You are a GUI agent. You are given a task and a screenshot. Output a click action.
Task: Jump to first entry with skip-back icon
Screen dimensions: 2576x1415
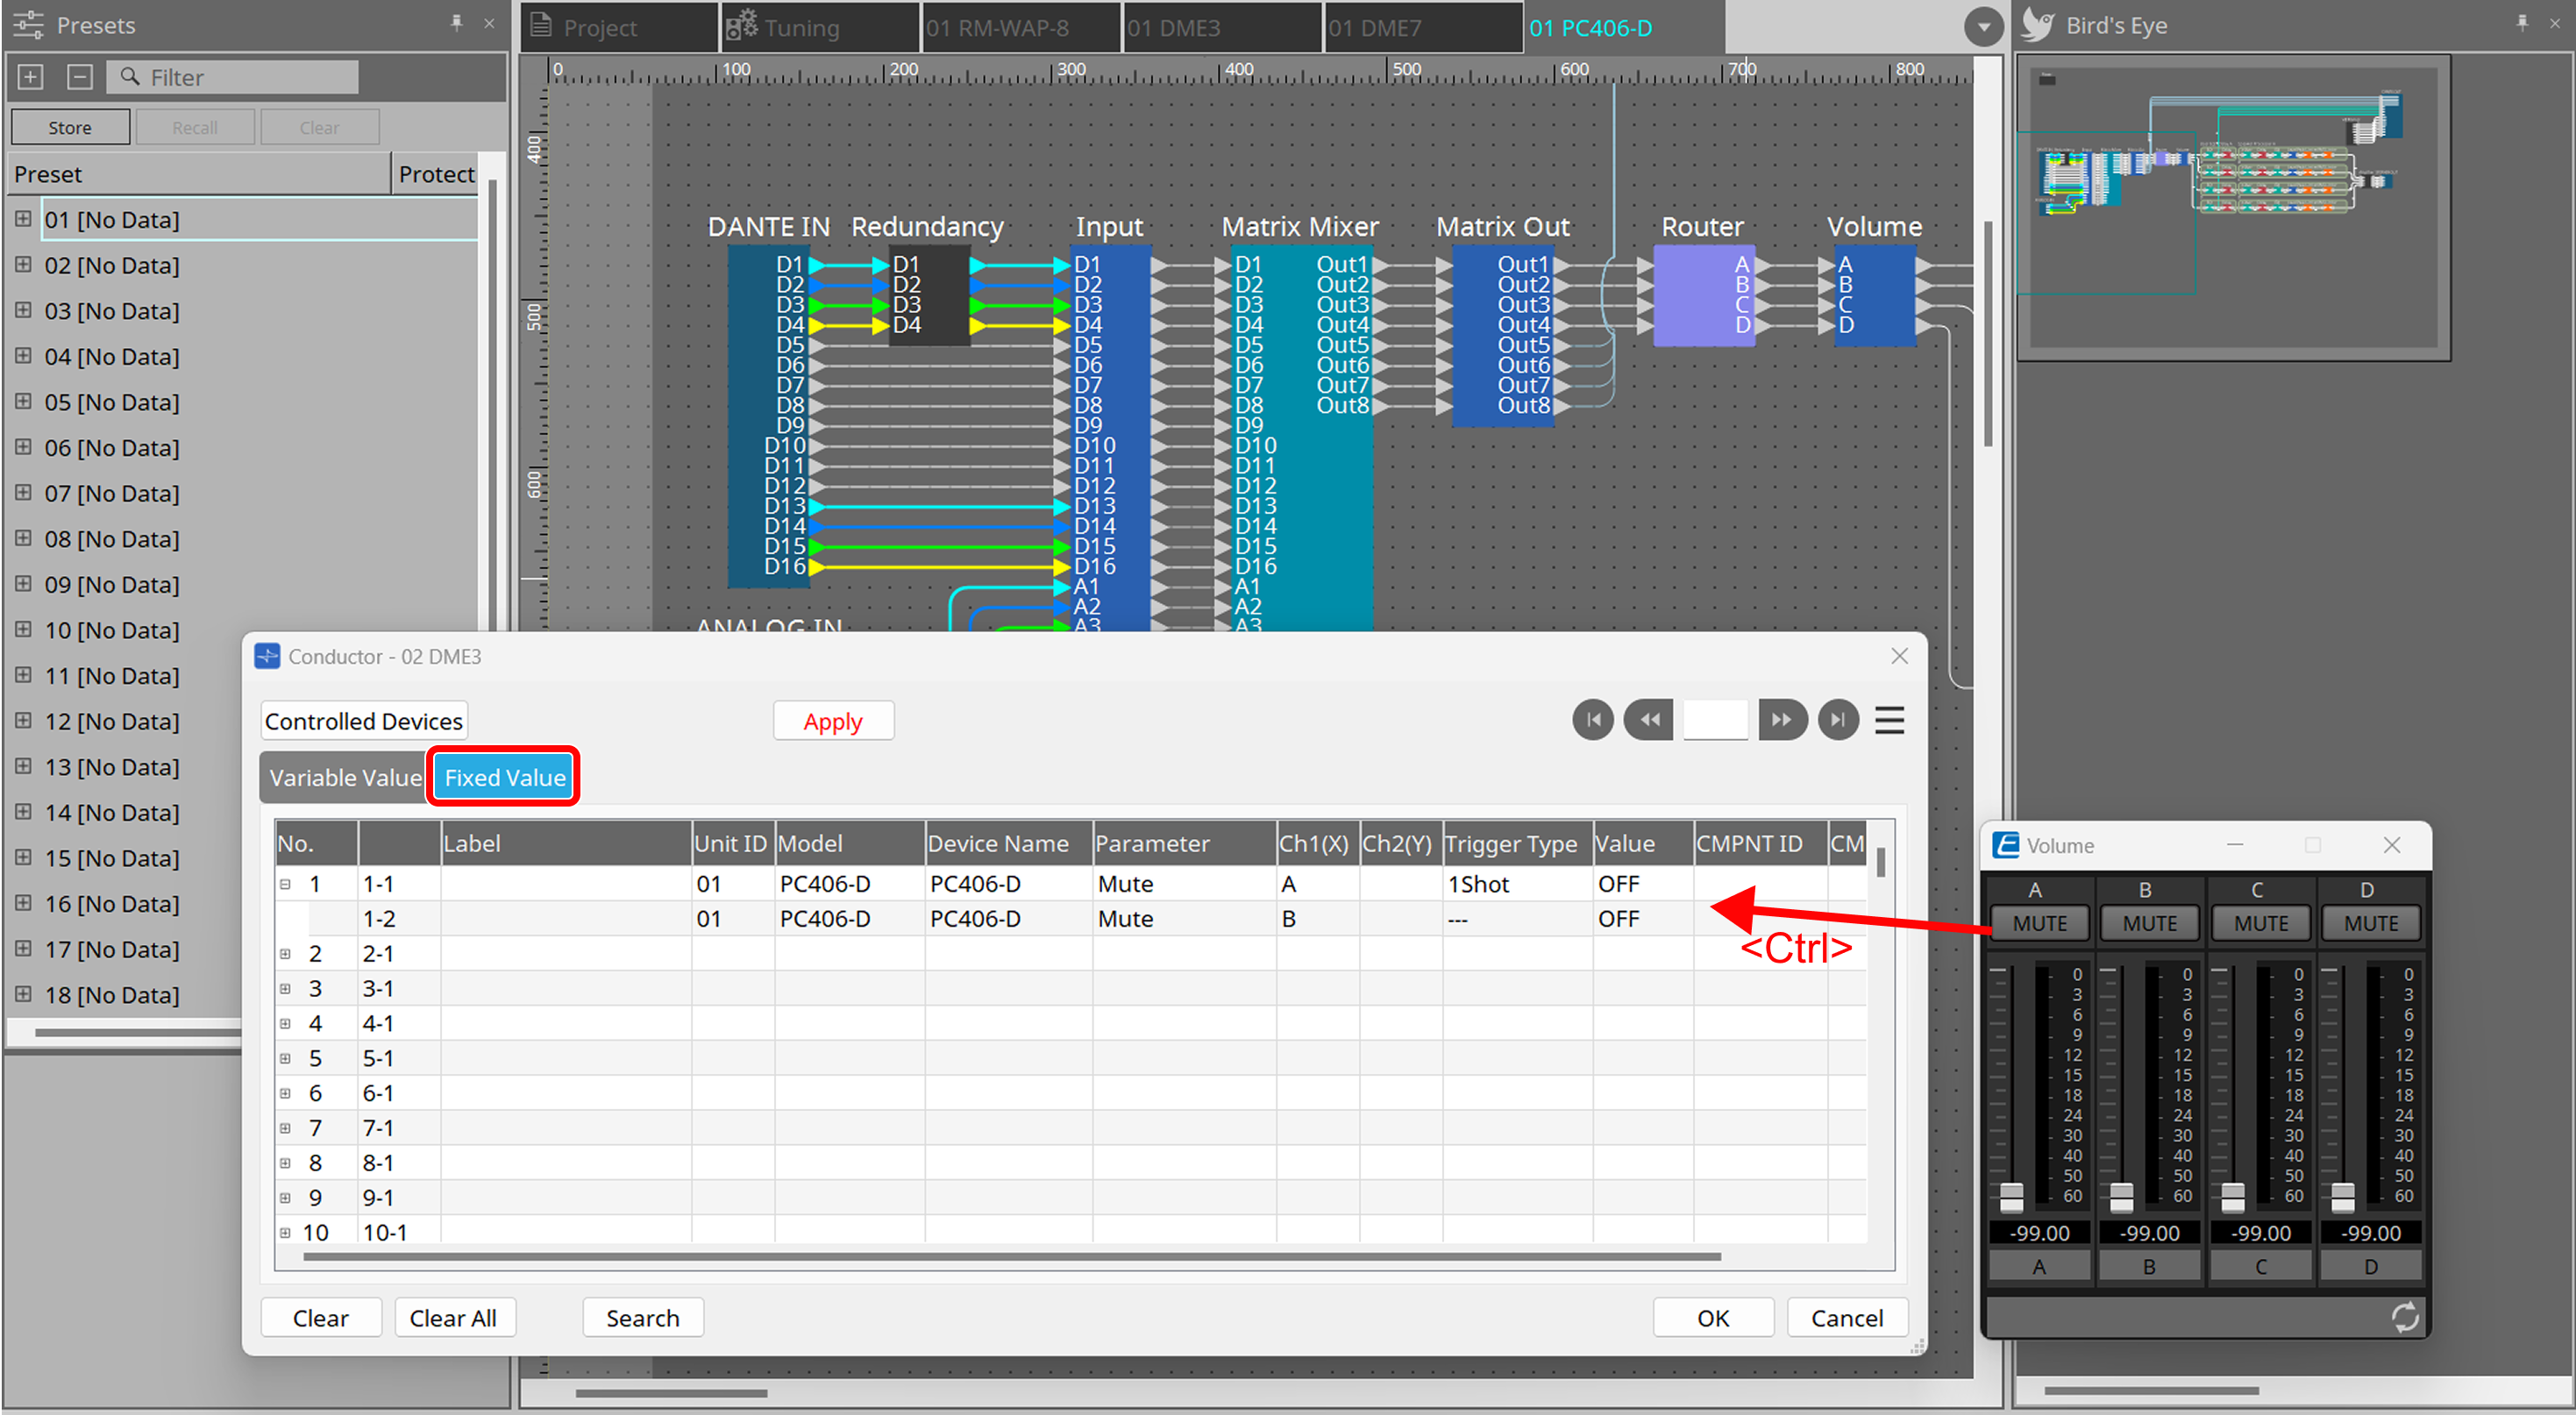click(1592, 720)
